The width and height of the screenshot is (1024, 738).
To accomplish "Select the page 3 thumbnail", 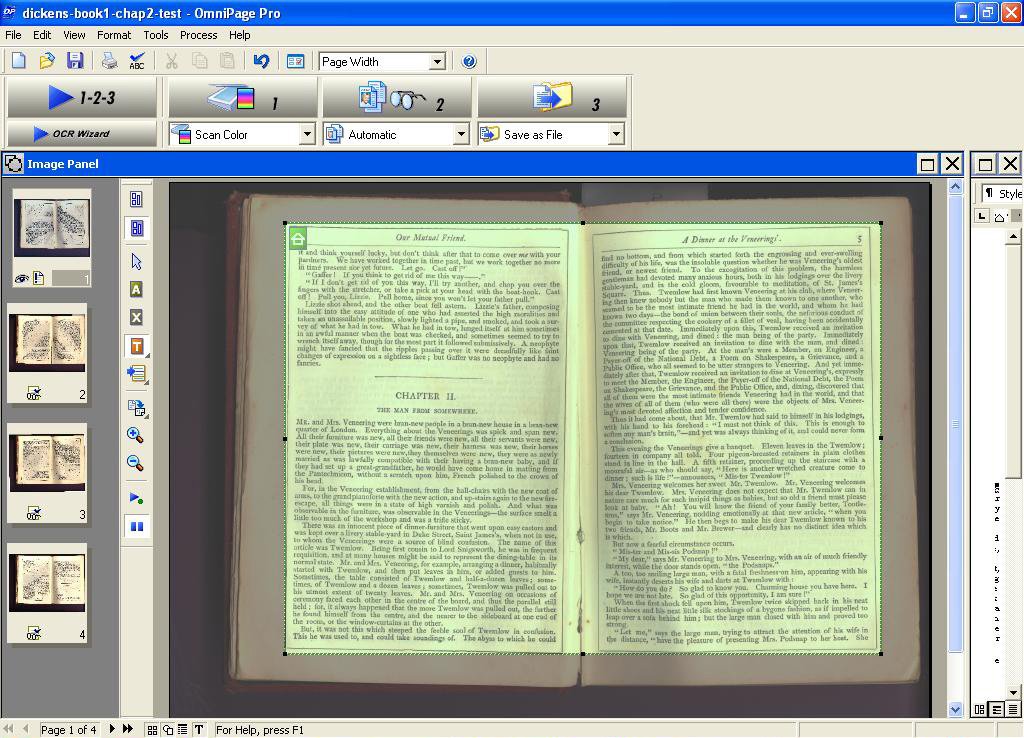I will 48,473.
